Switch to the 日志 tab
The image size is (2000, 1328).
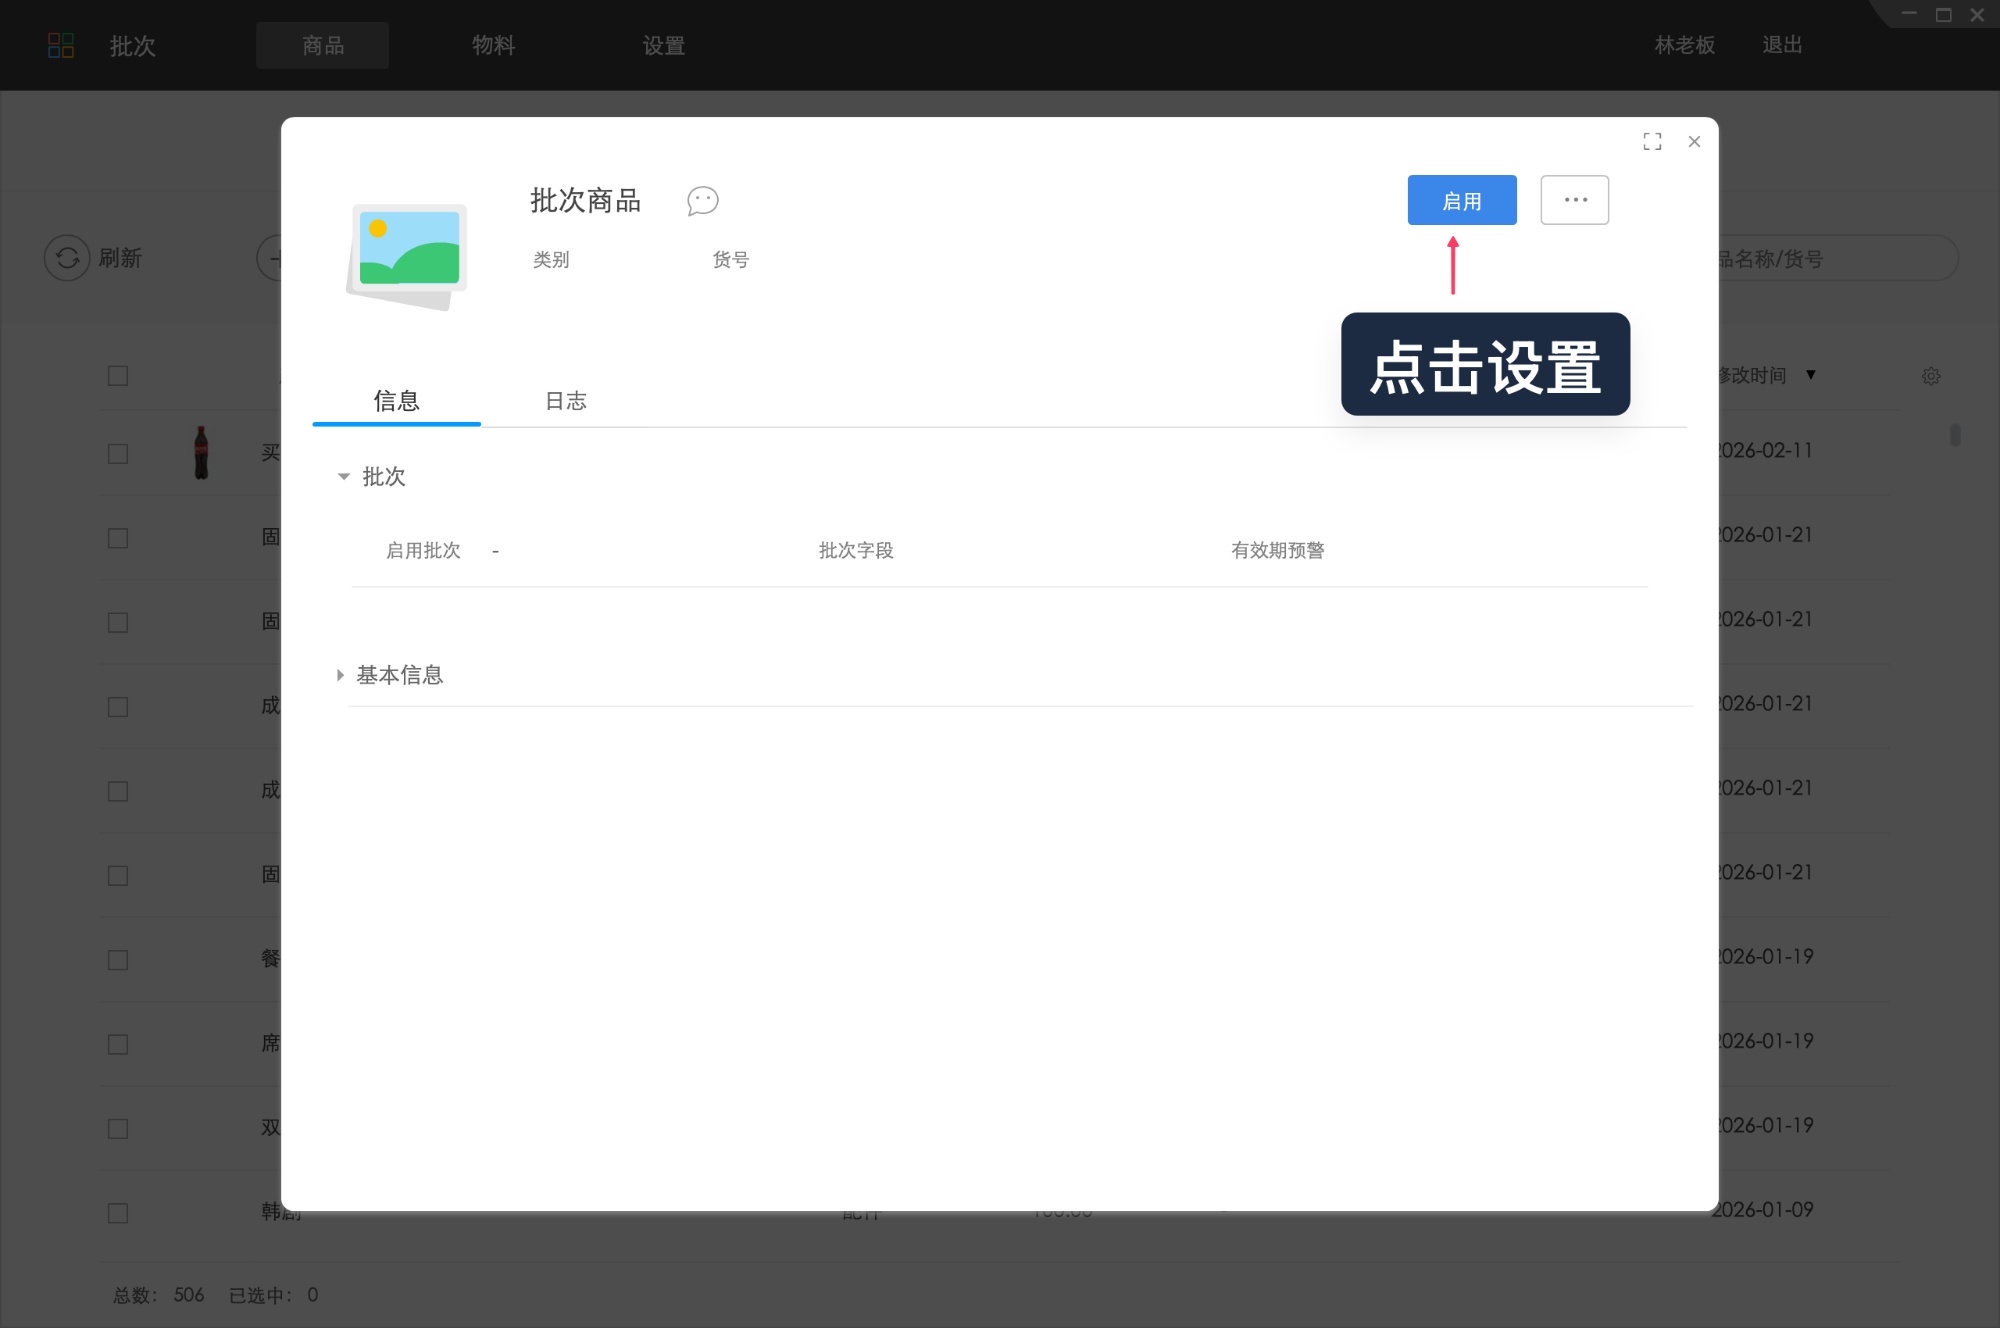(565, 401)
